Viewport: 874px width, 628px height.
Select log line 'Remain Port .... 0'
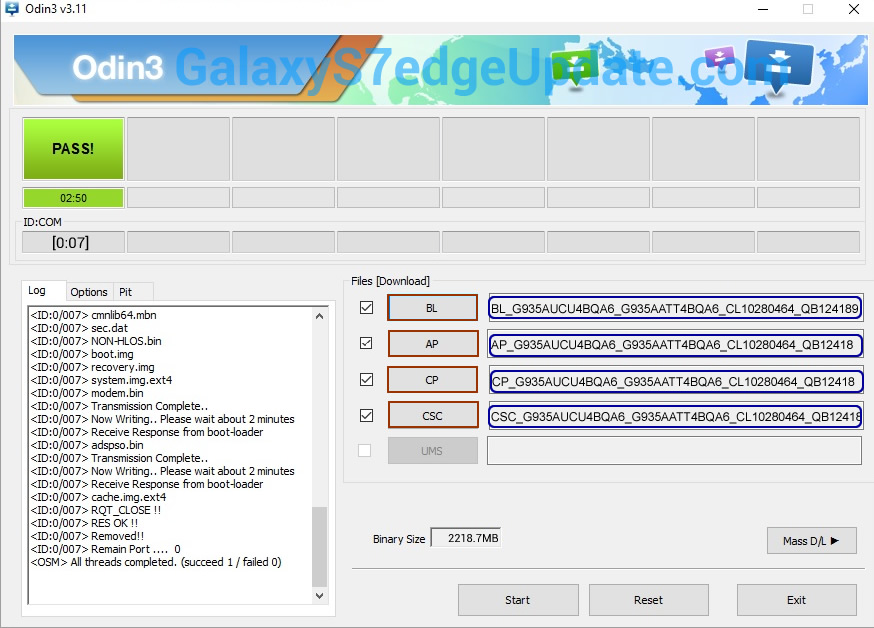(105, 549)
